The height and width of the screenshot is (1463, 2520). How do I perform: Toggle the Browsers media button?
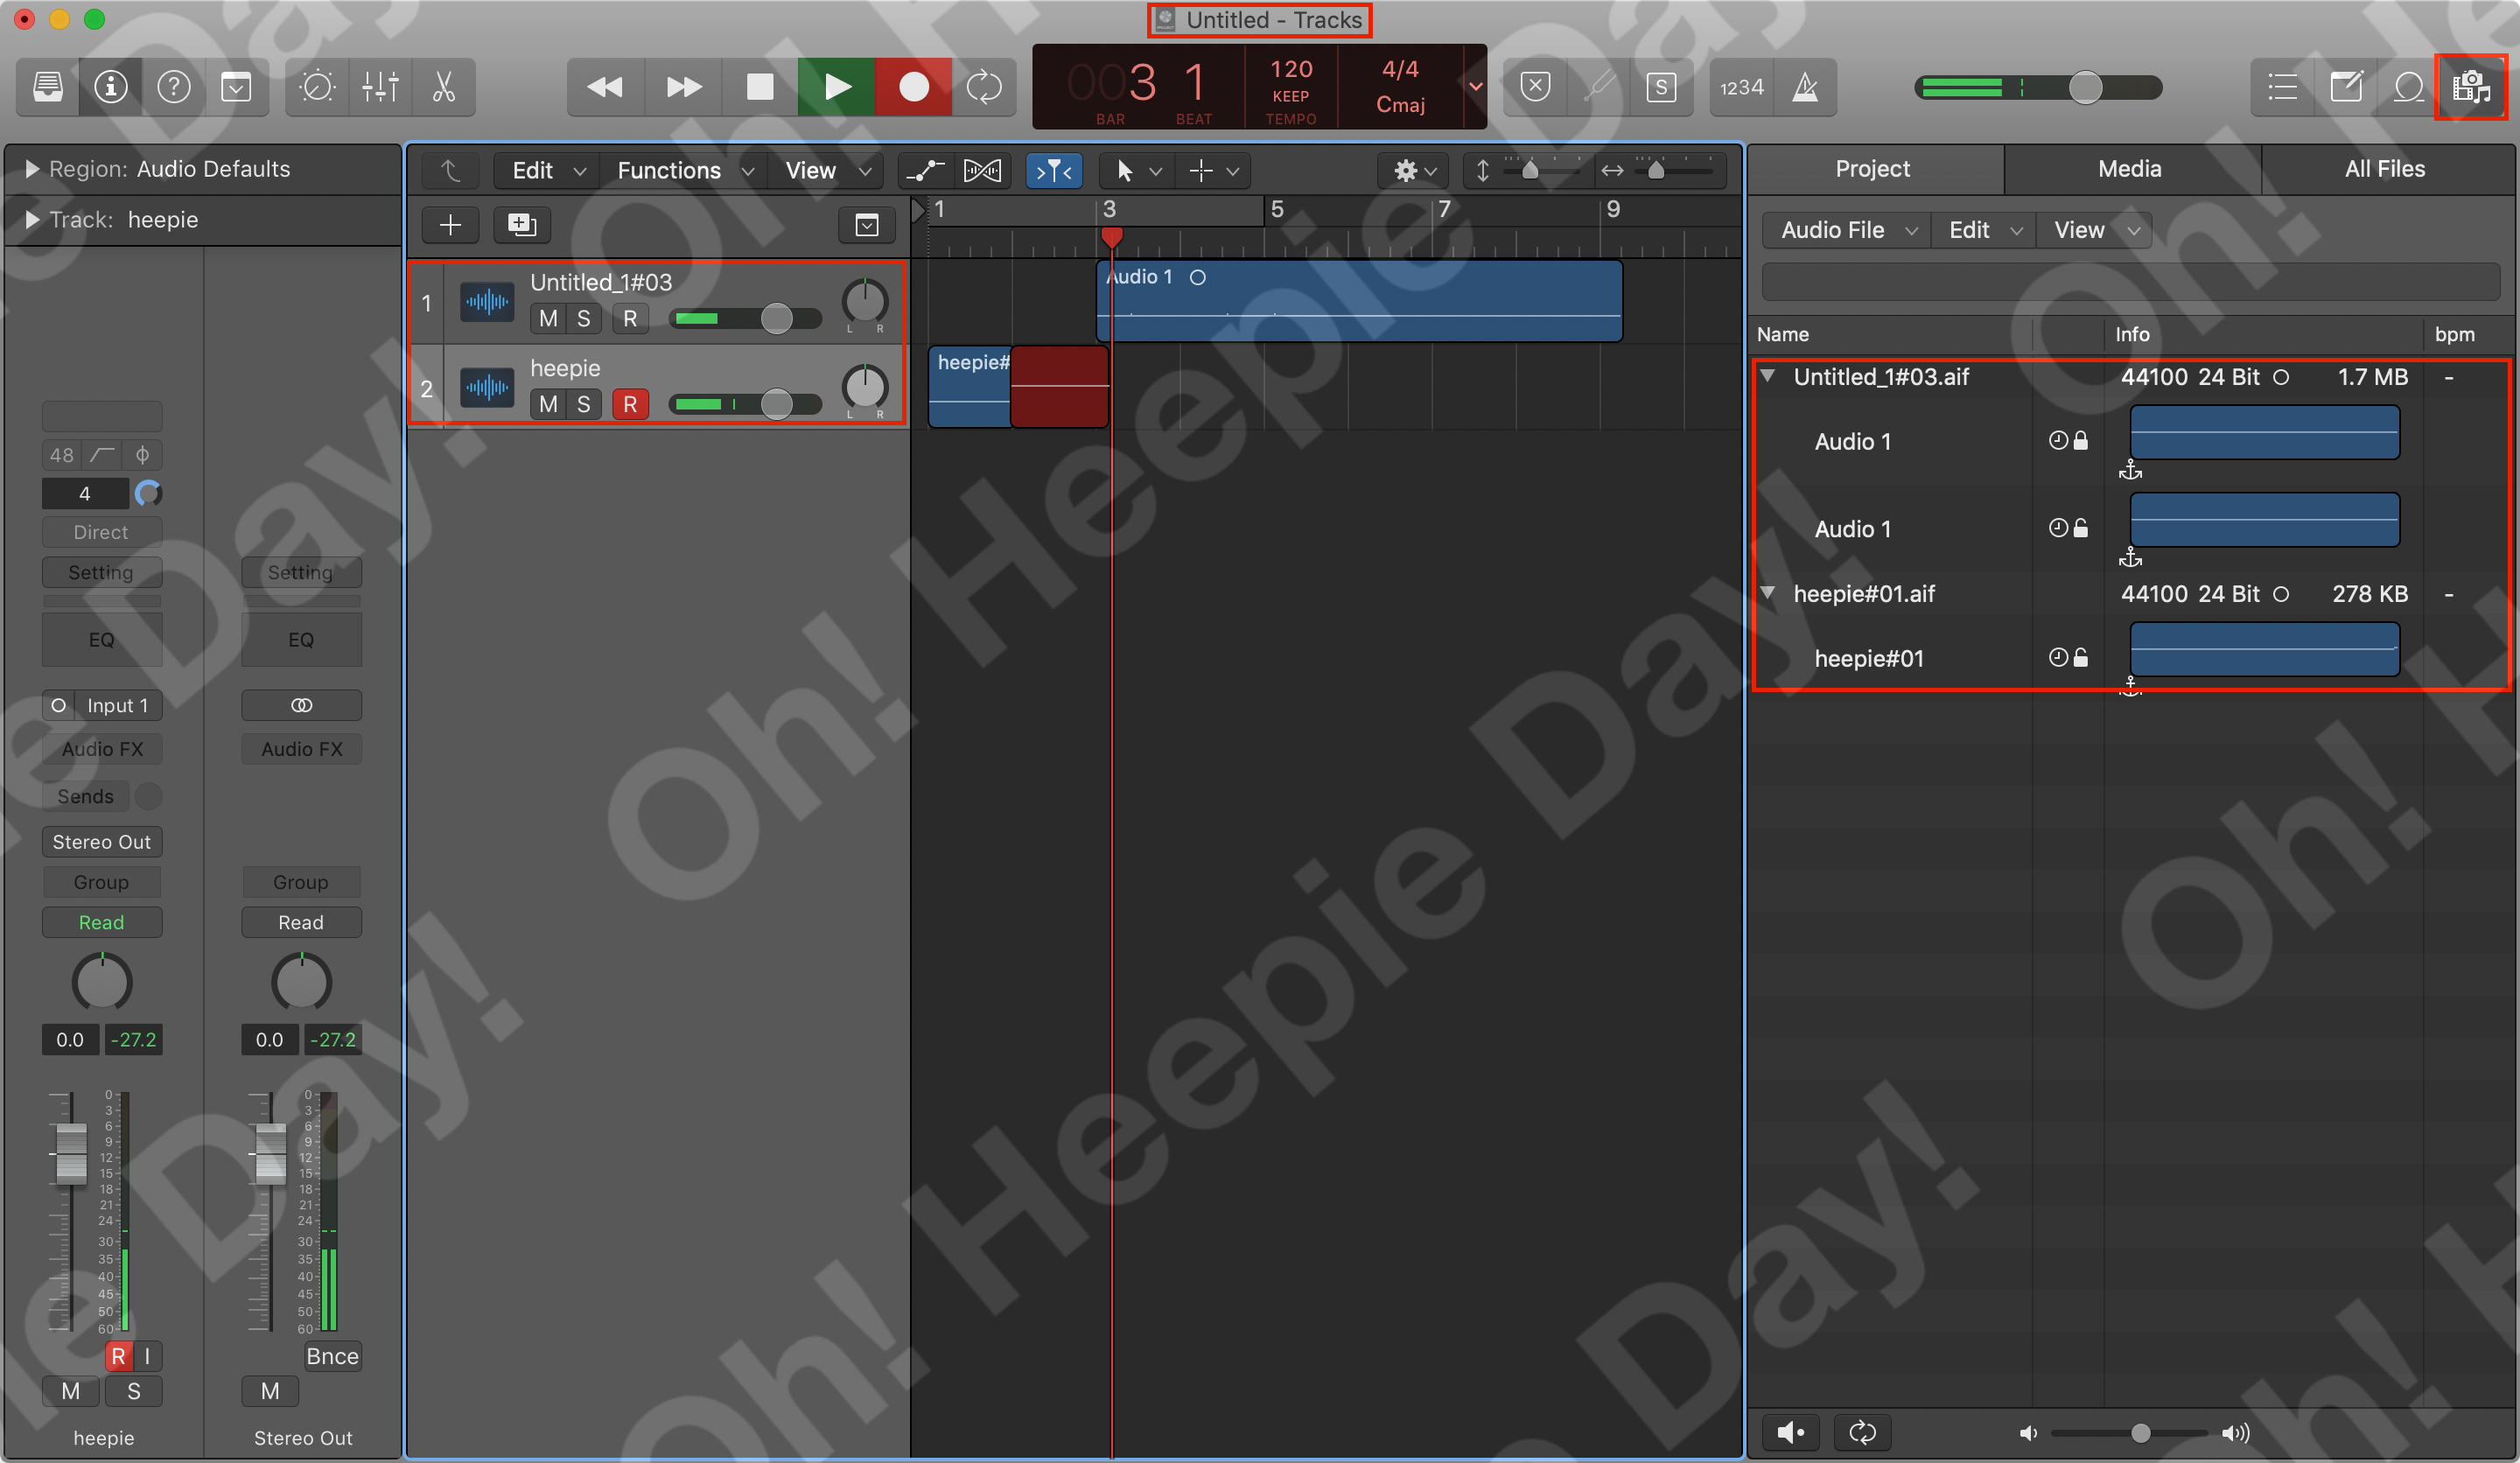[x=2471, y=88]
